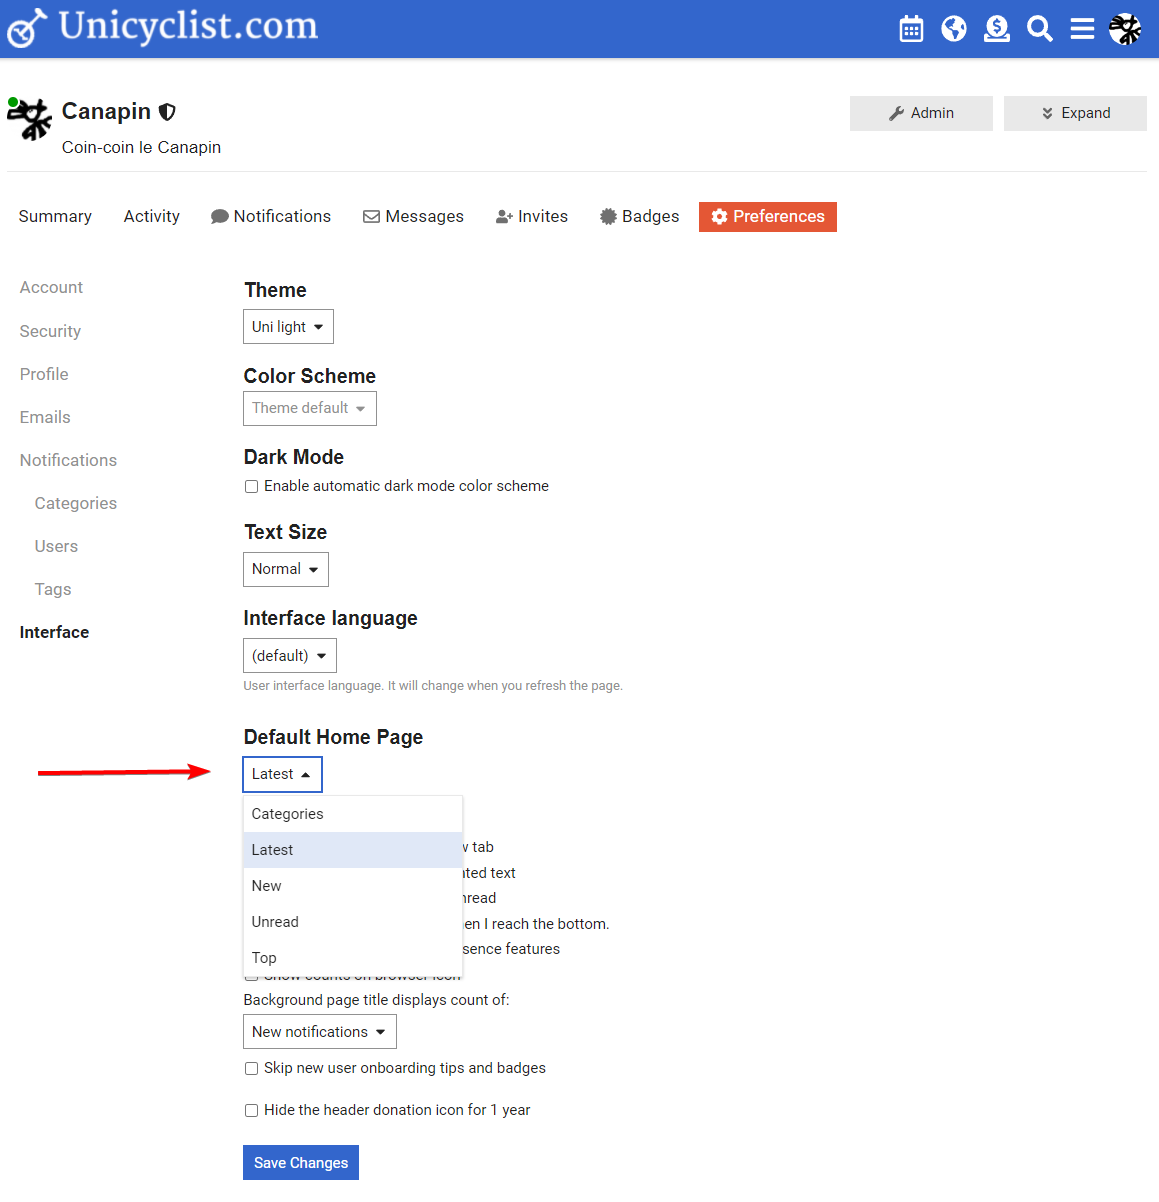The image size is (1159, 1202).
Task: Click the globe map icon in header
Action: coord(954,29)
